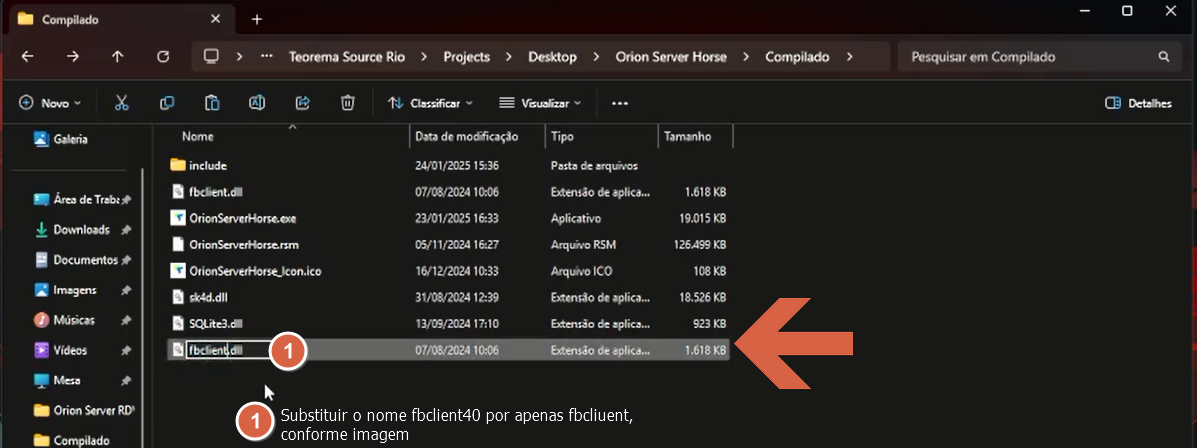Expand the chevron after Teorema Source Rio

(424, 56)
